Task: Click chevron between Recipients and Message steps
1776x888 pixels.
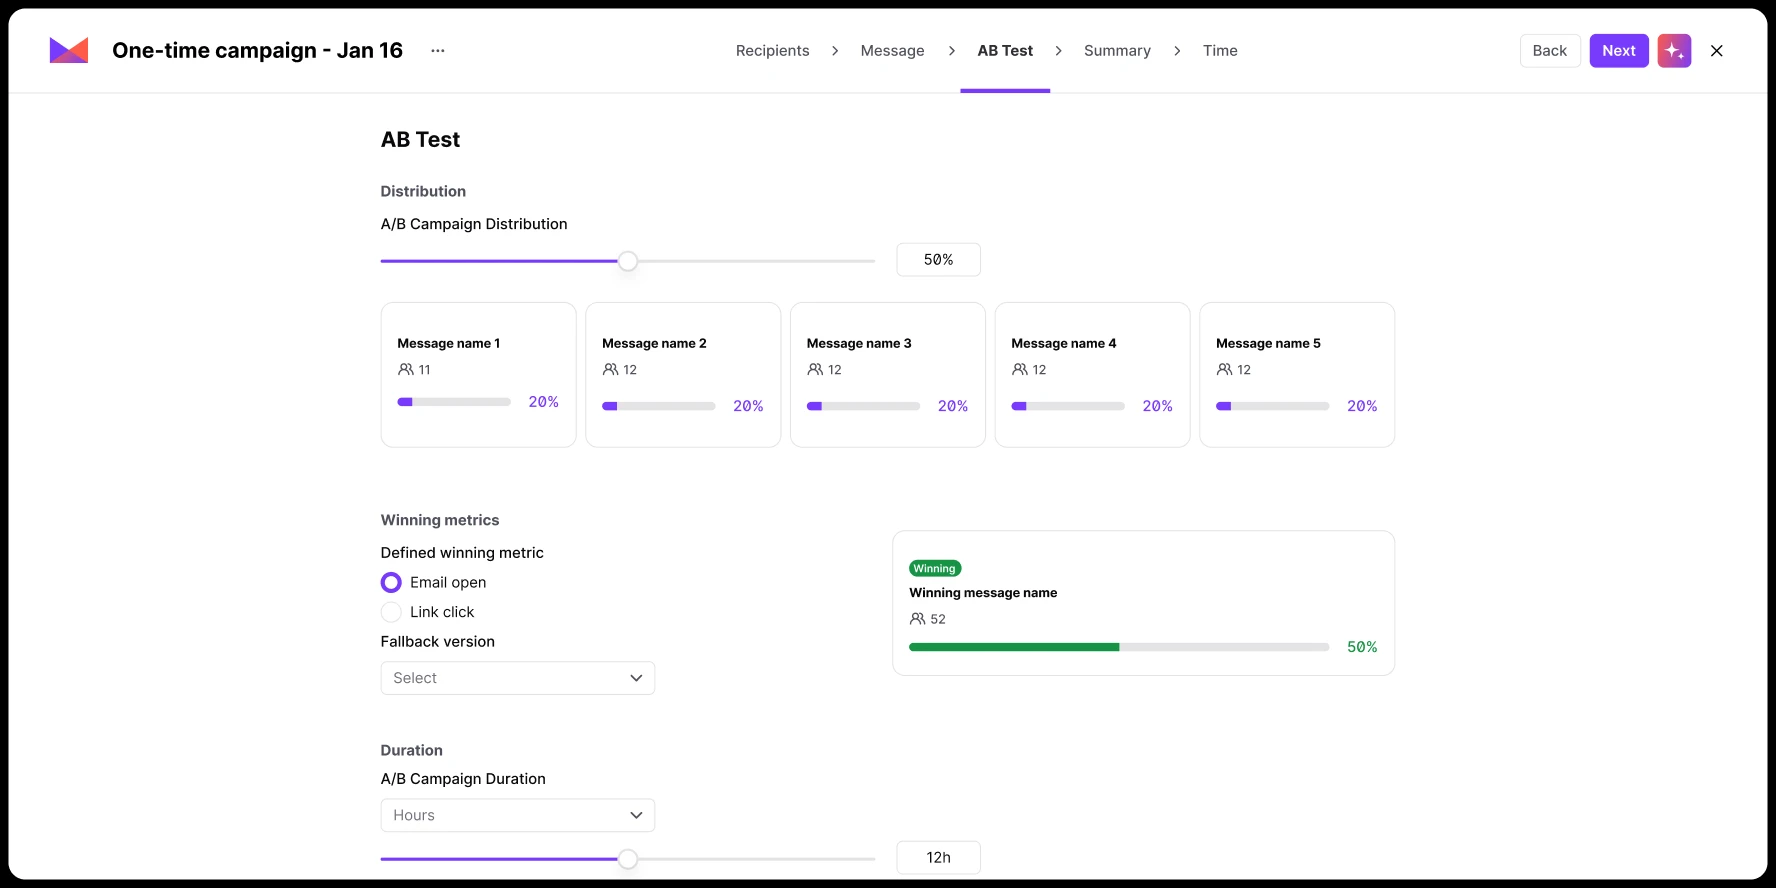Action: (x=835, y=51)
